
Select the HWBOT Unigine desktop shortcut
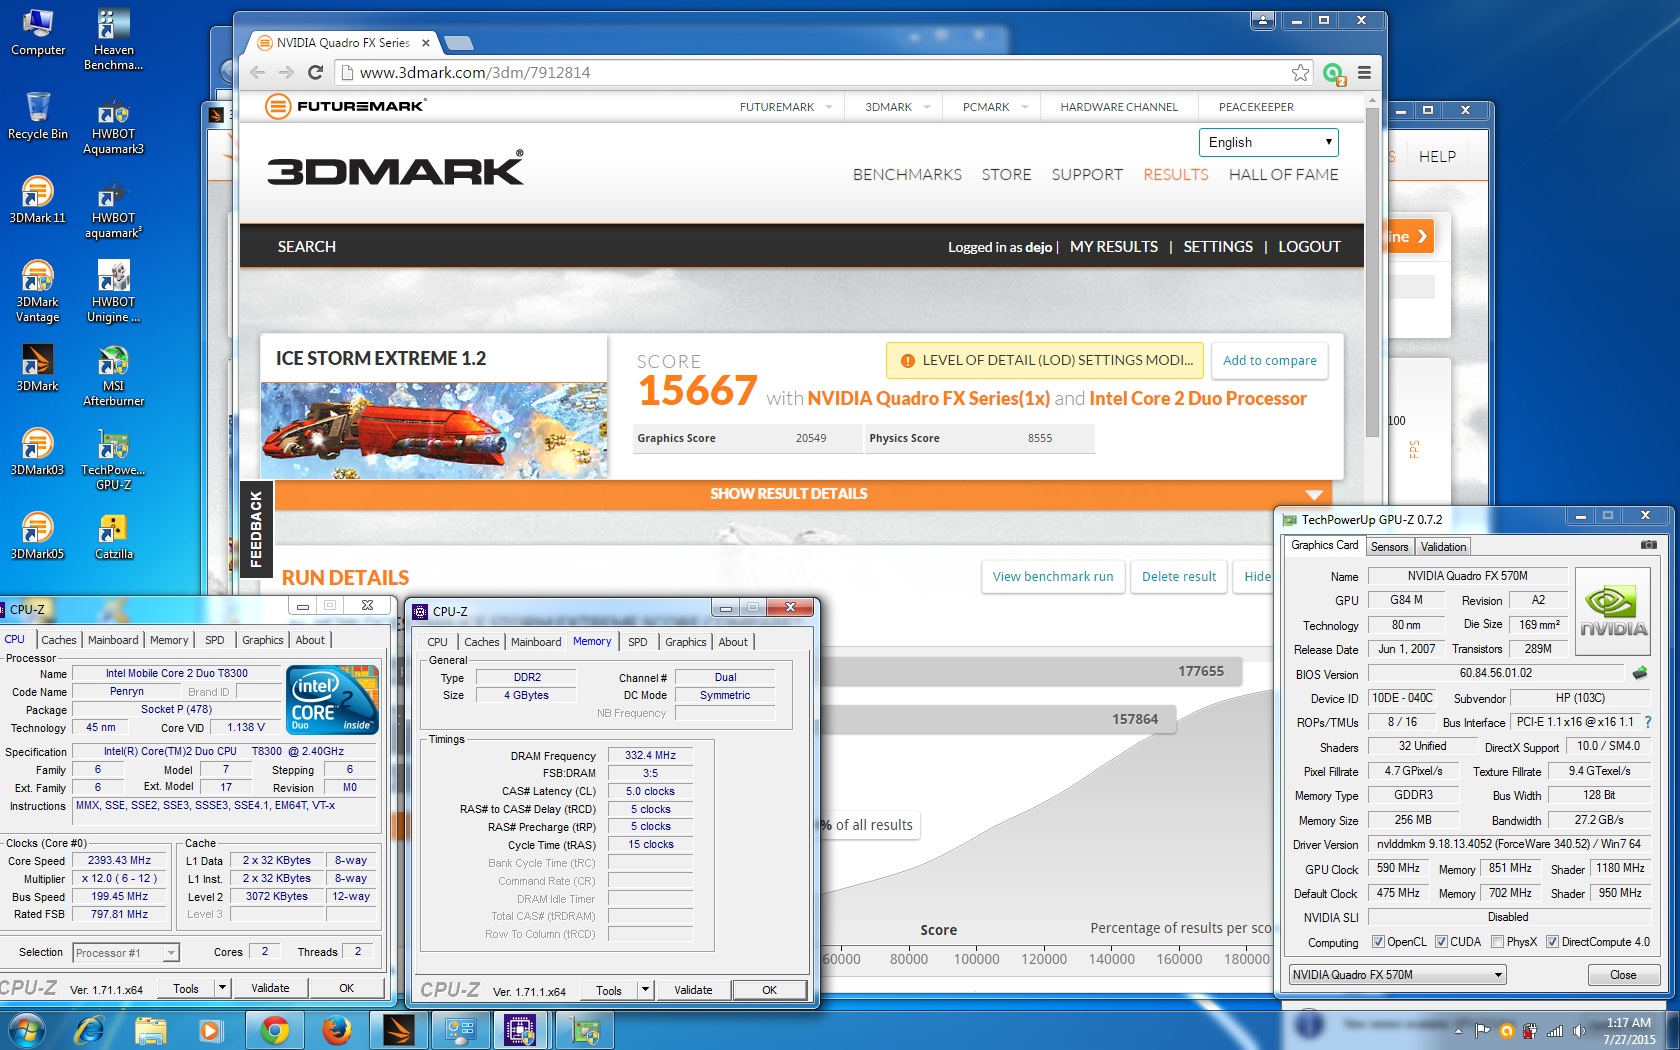tap(113, 292)
